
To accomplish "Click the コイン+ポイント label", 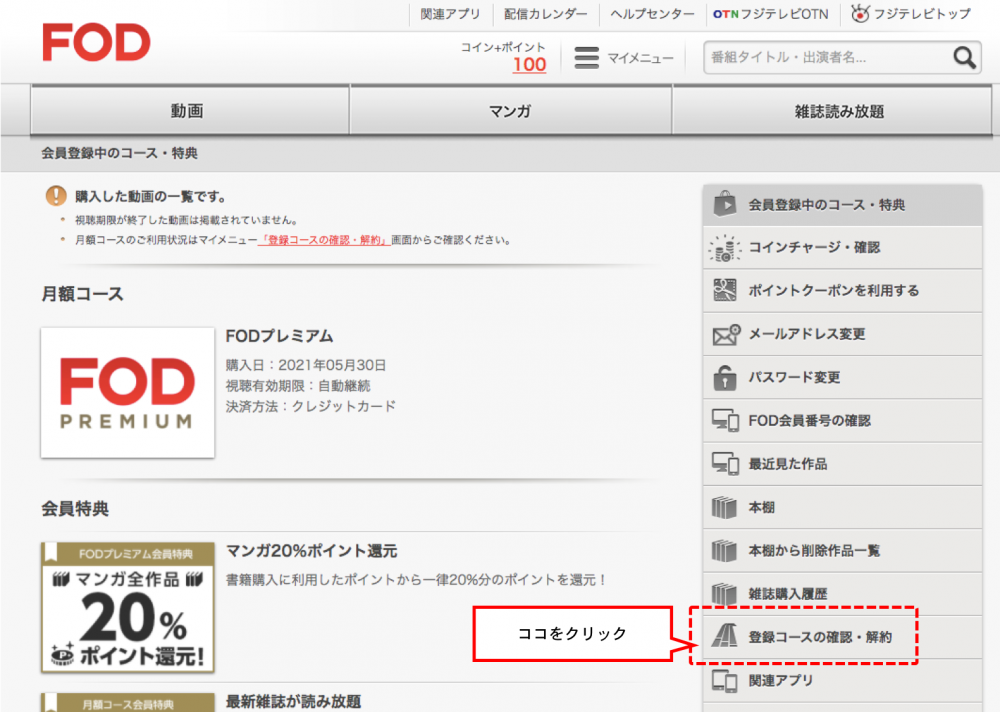I will pyautogui.click(x=503, y=47).
